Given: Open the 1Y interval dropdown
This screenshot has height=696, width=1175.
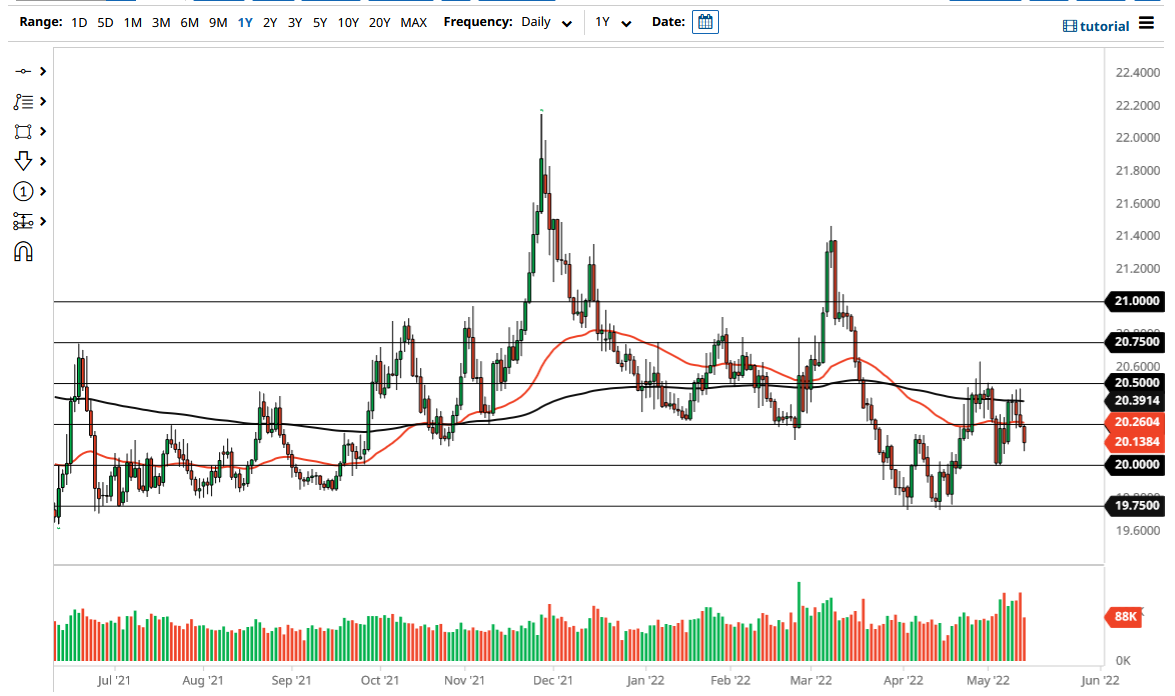Looking at the screenshot, I should click(614, 21).
